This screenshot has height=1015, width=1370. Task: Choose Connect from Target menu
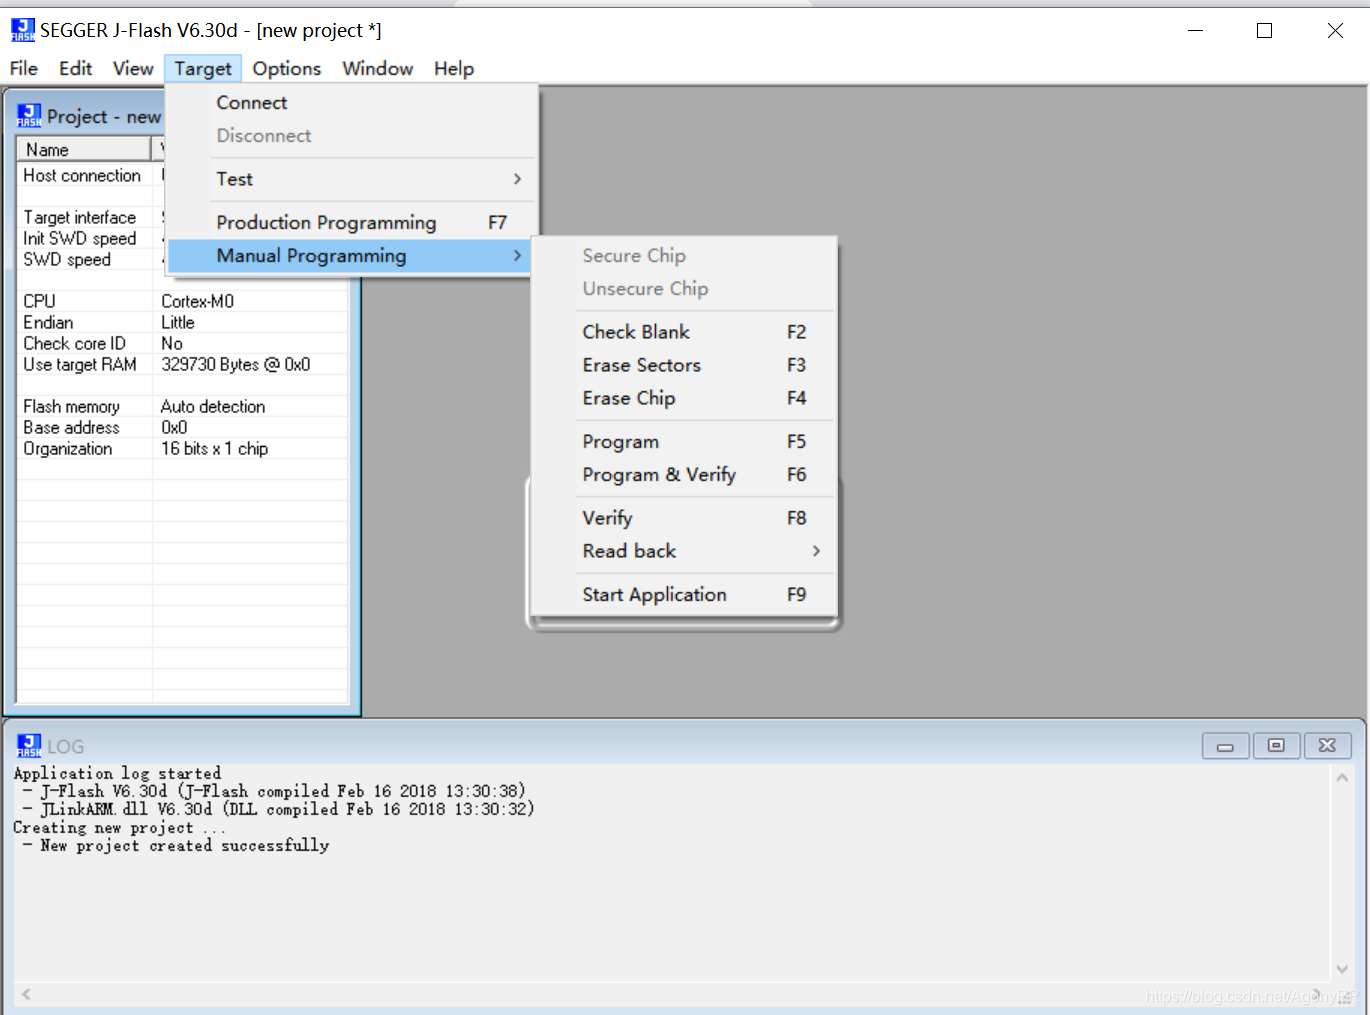coord(350,103)
